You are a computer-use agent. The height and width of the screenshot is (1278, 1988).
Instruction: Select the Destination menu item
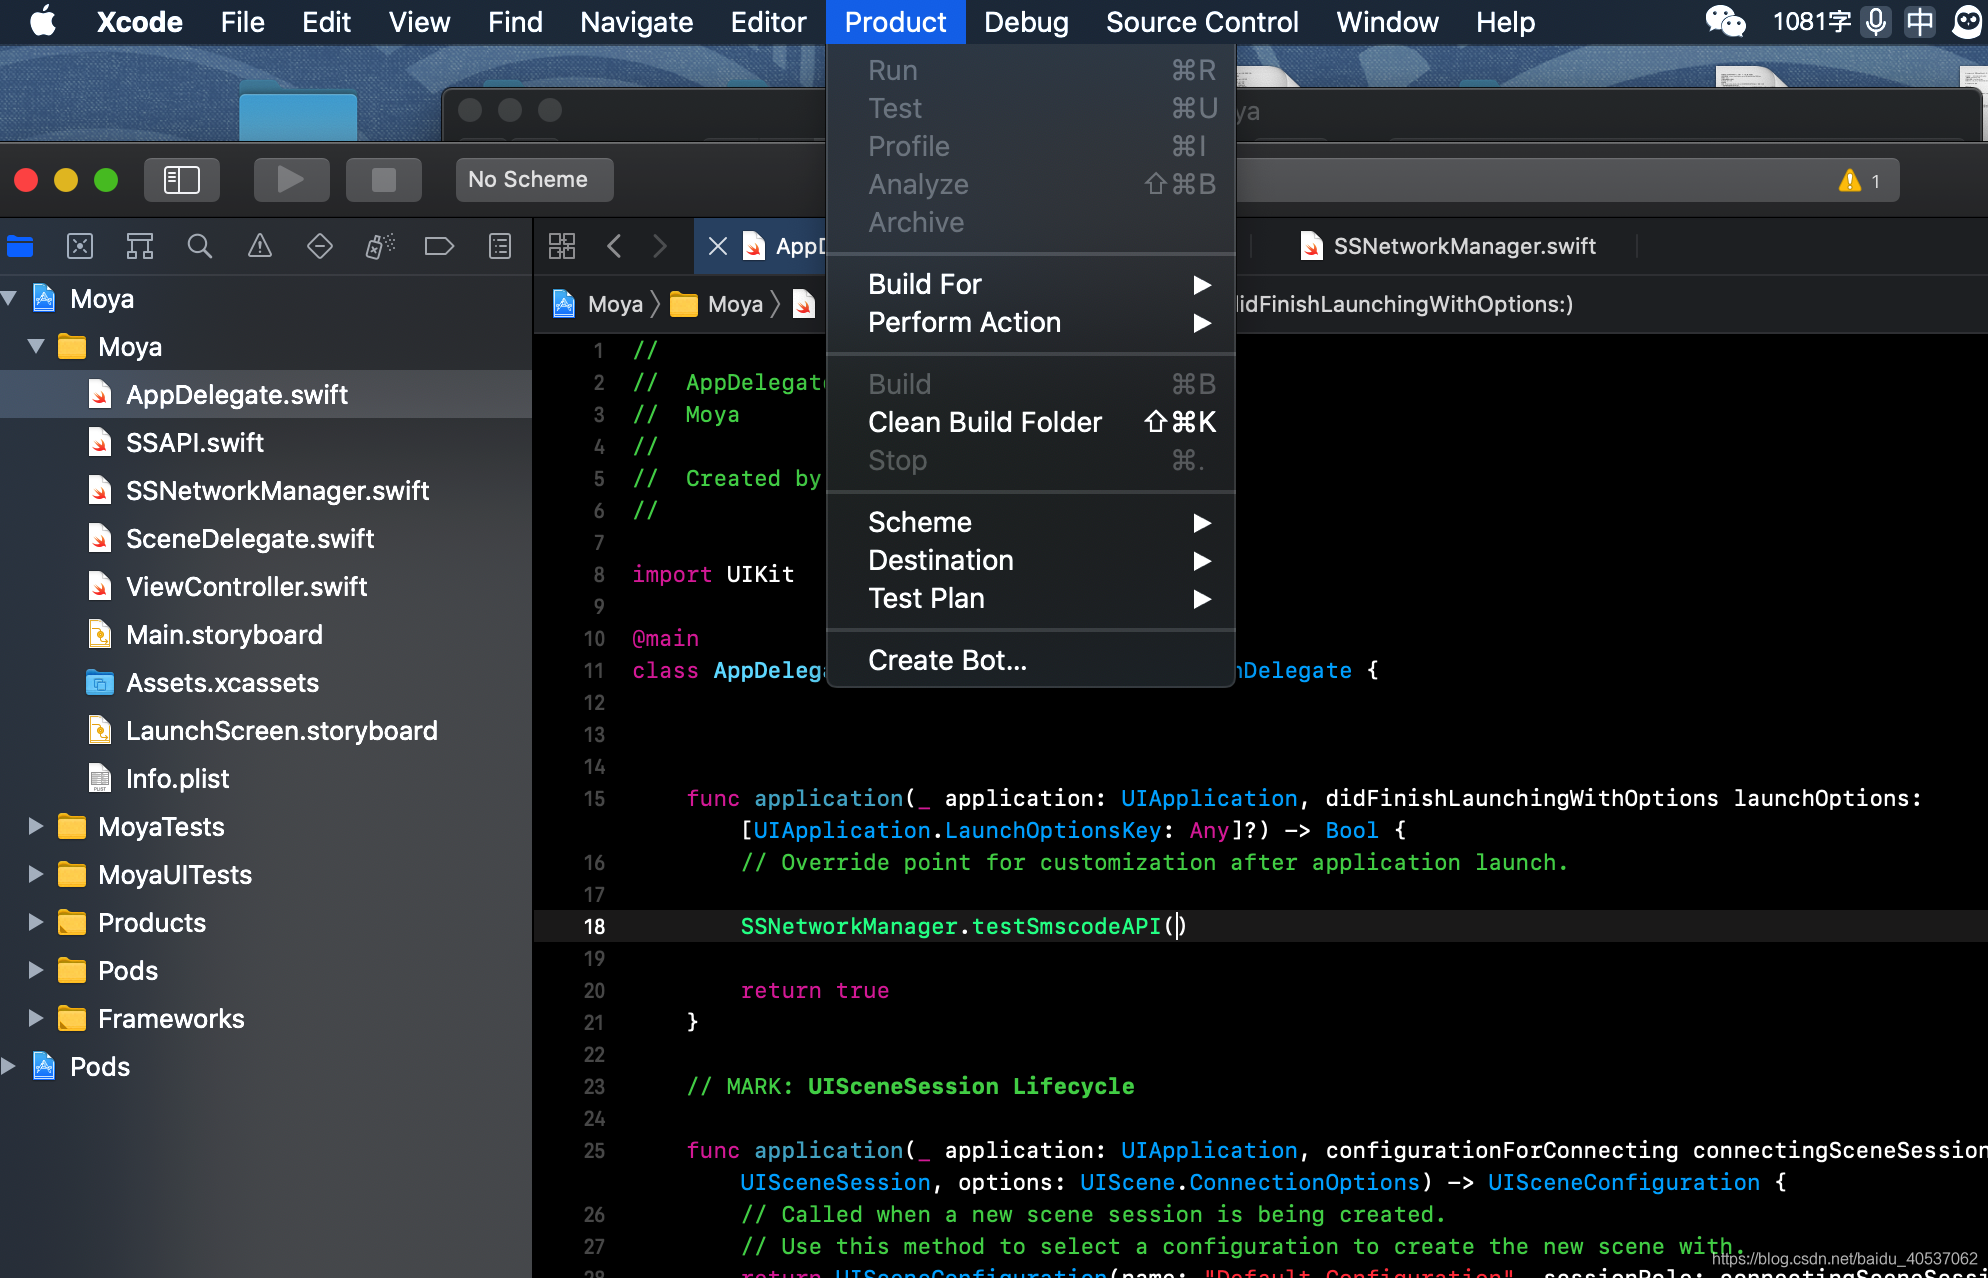(x=940, y=559)
